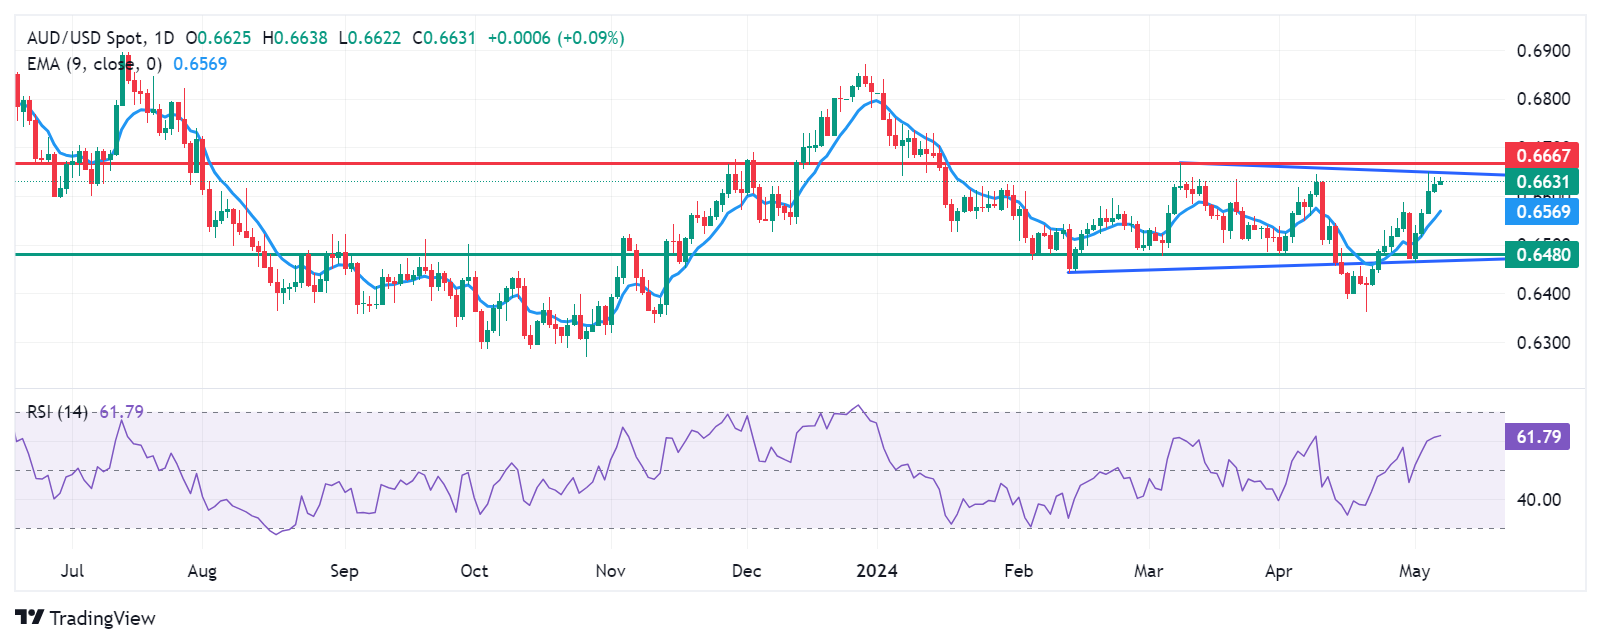This screenshot has width=1601, height=644.
Task: Click the 0.6900 price axis label
Action: [1543, 51]
